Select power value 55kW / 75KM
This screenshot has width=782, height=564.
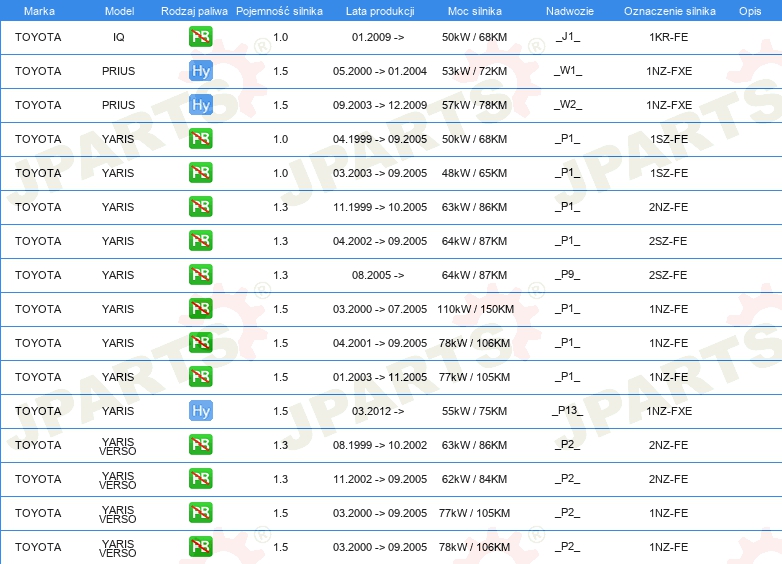coord(474,411)
